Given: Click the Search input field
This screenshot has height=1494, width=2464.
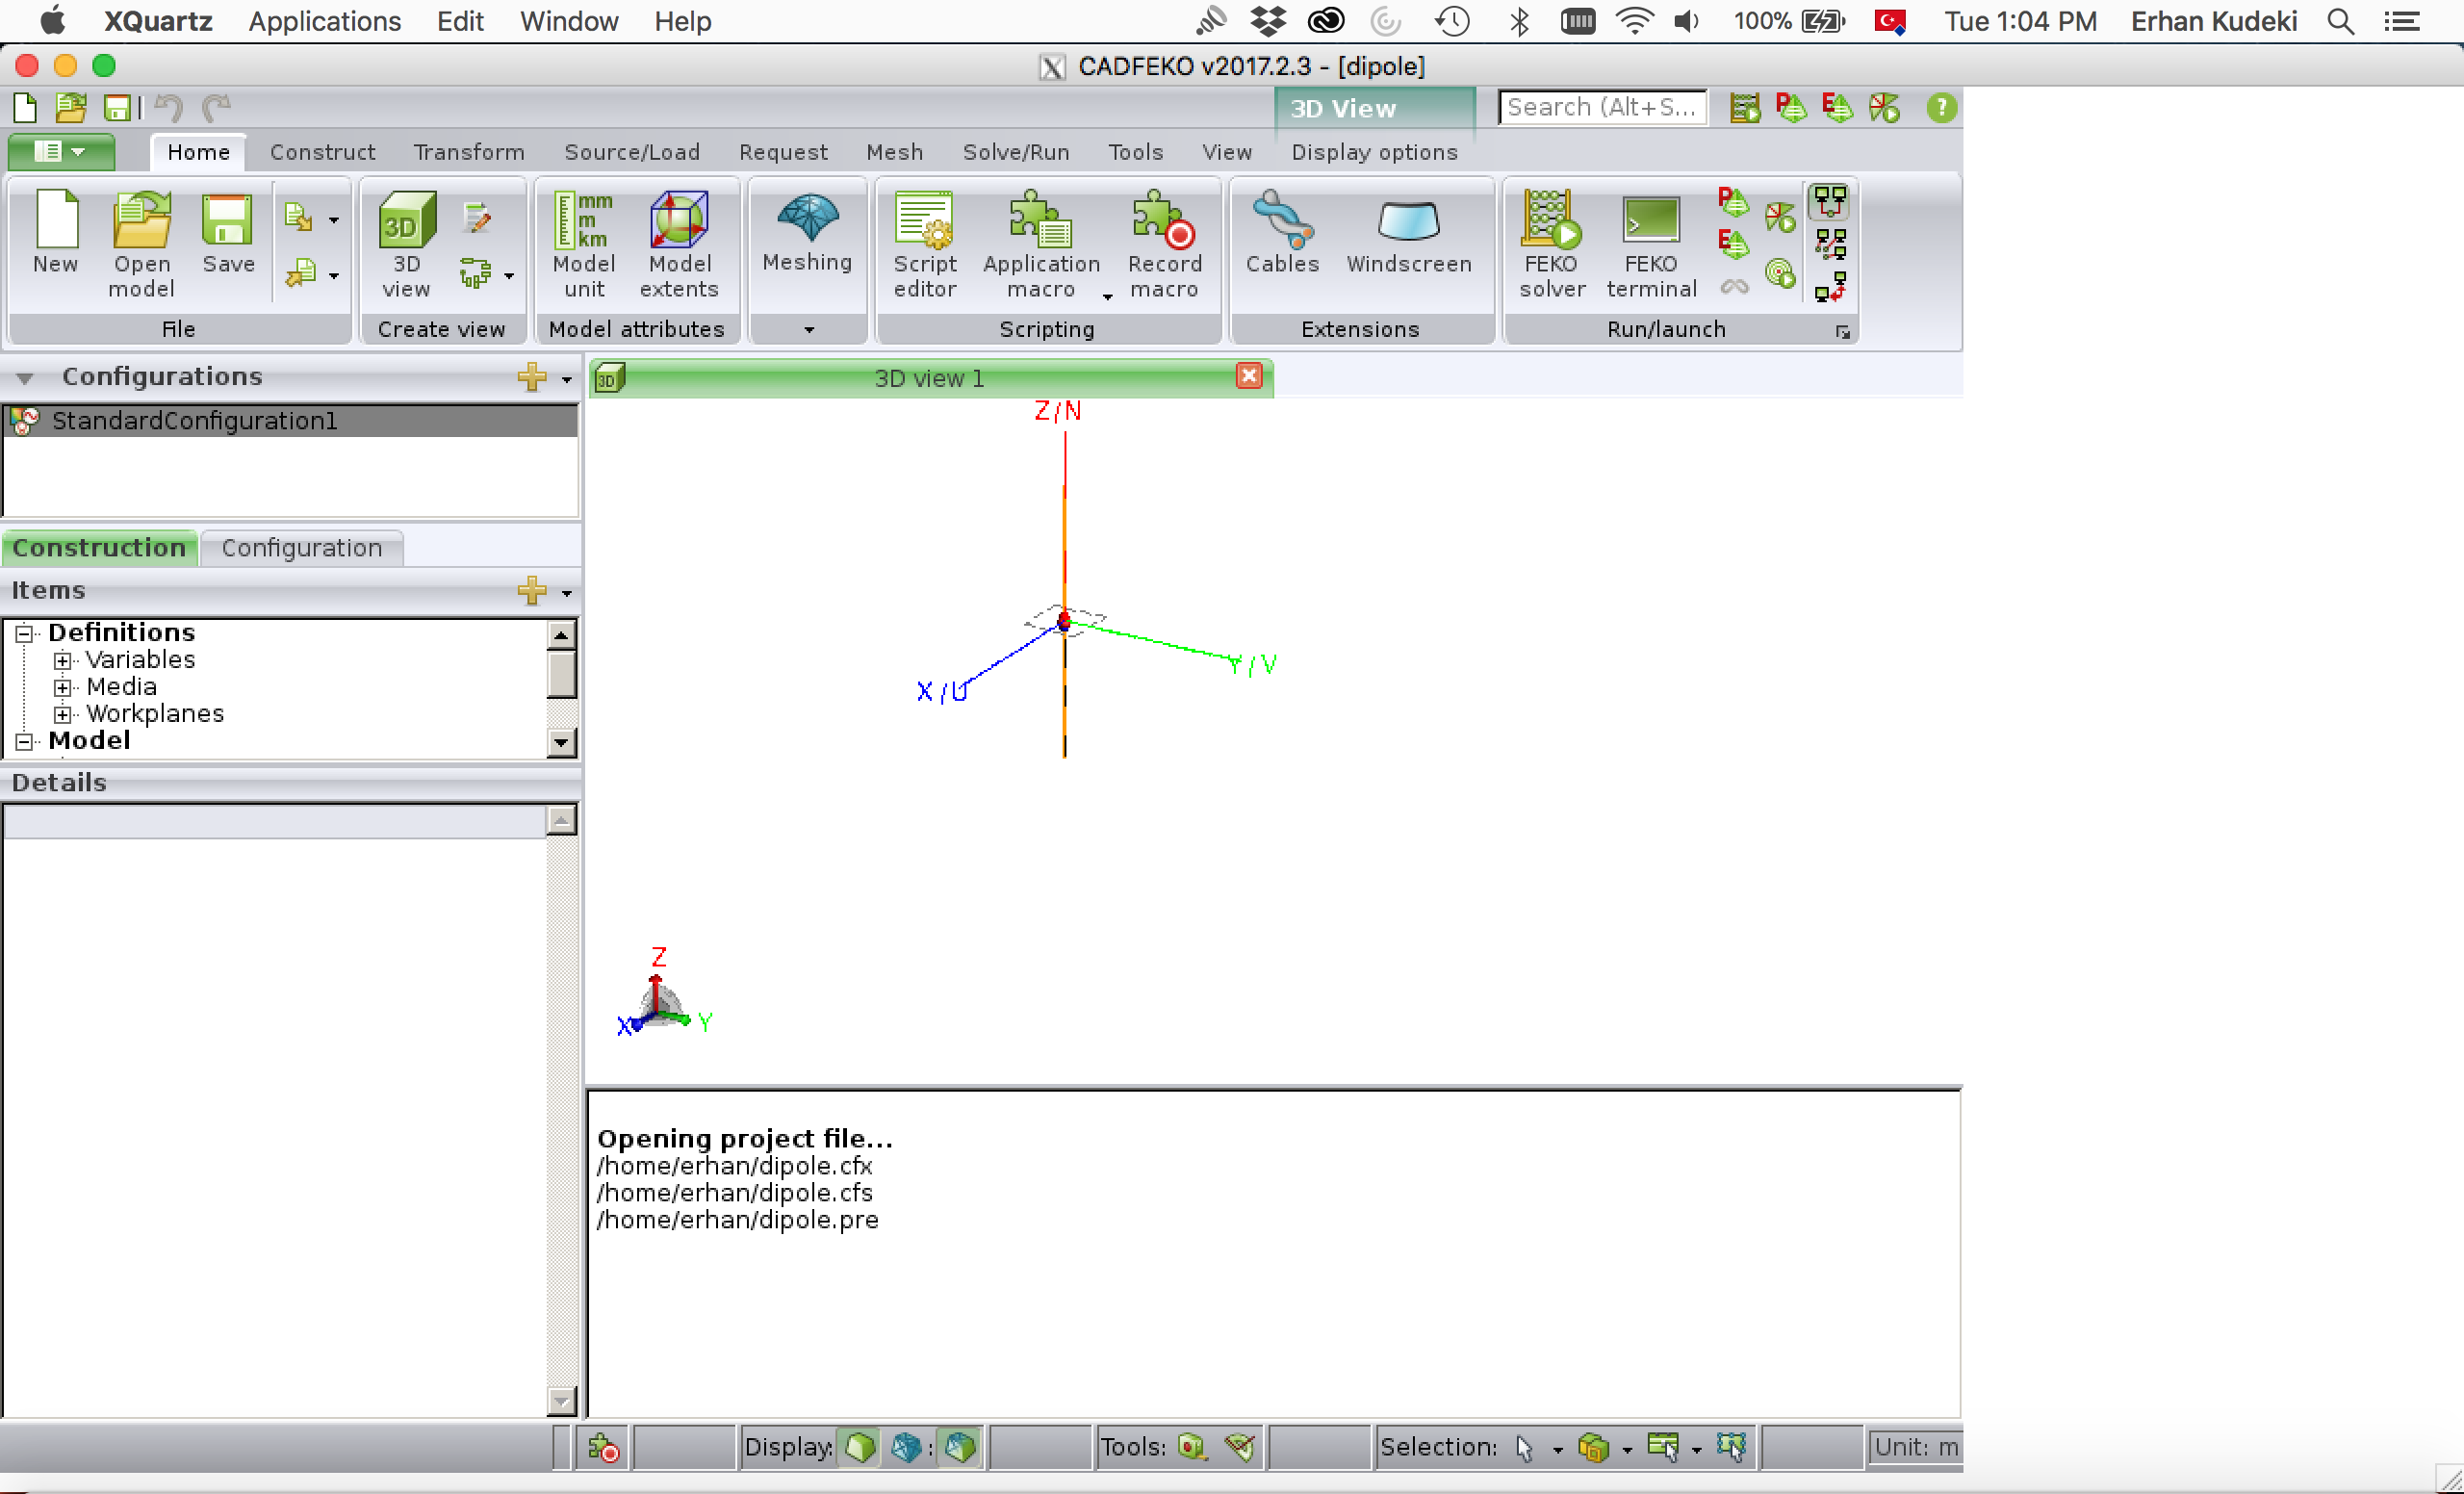Looking at the screenshot, I should 1600,107.
